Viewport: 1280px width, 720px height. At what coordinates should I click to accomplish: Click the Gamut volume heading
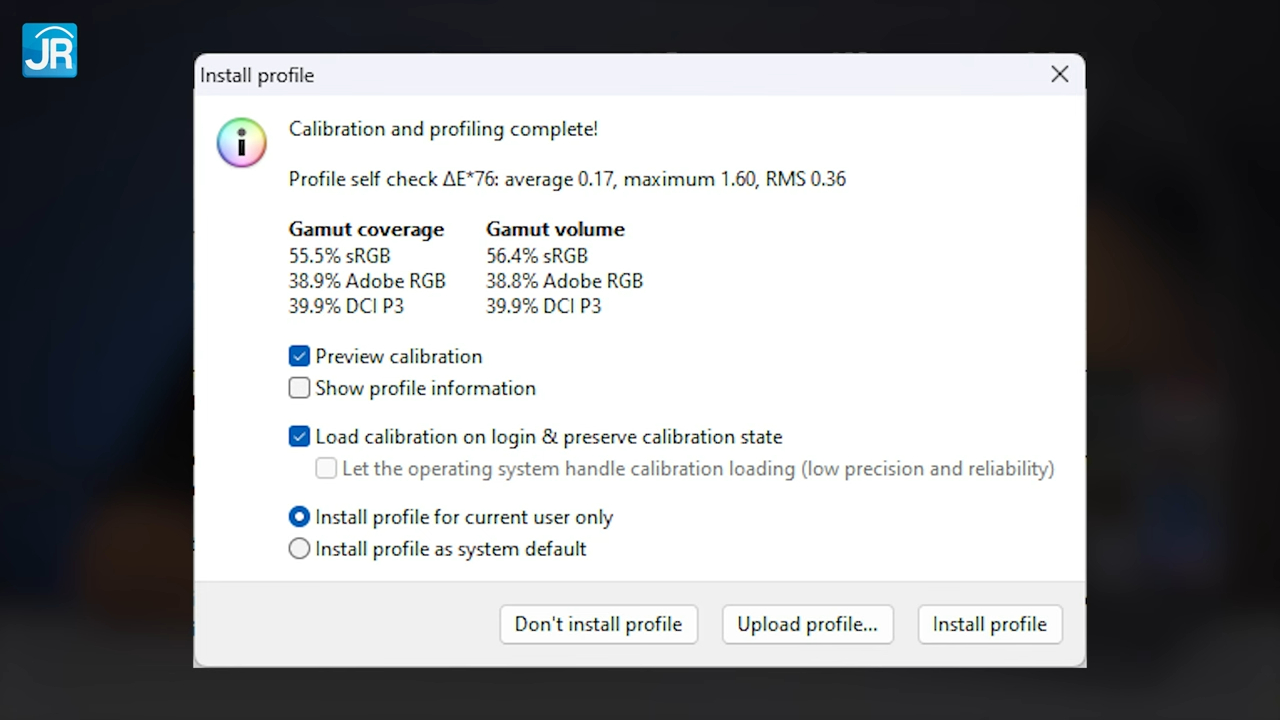pyautogui.click(x=555, y=229)
